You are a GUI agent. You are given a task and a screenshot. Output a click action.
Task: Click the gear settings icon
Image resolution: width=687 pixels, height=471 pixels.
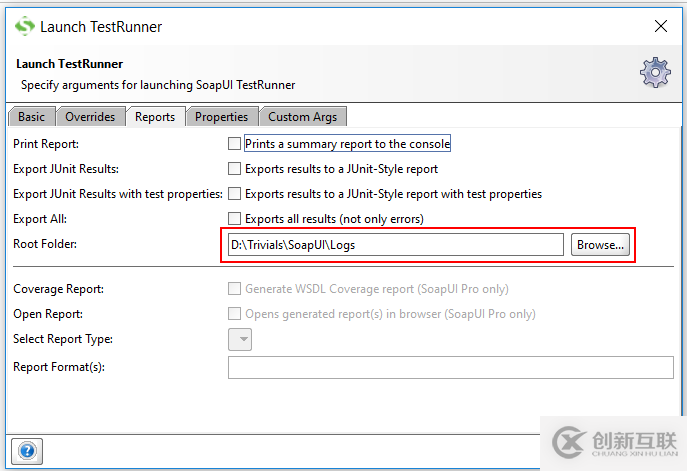coord(655,73)
